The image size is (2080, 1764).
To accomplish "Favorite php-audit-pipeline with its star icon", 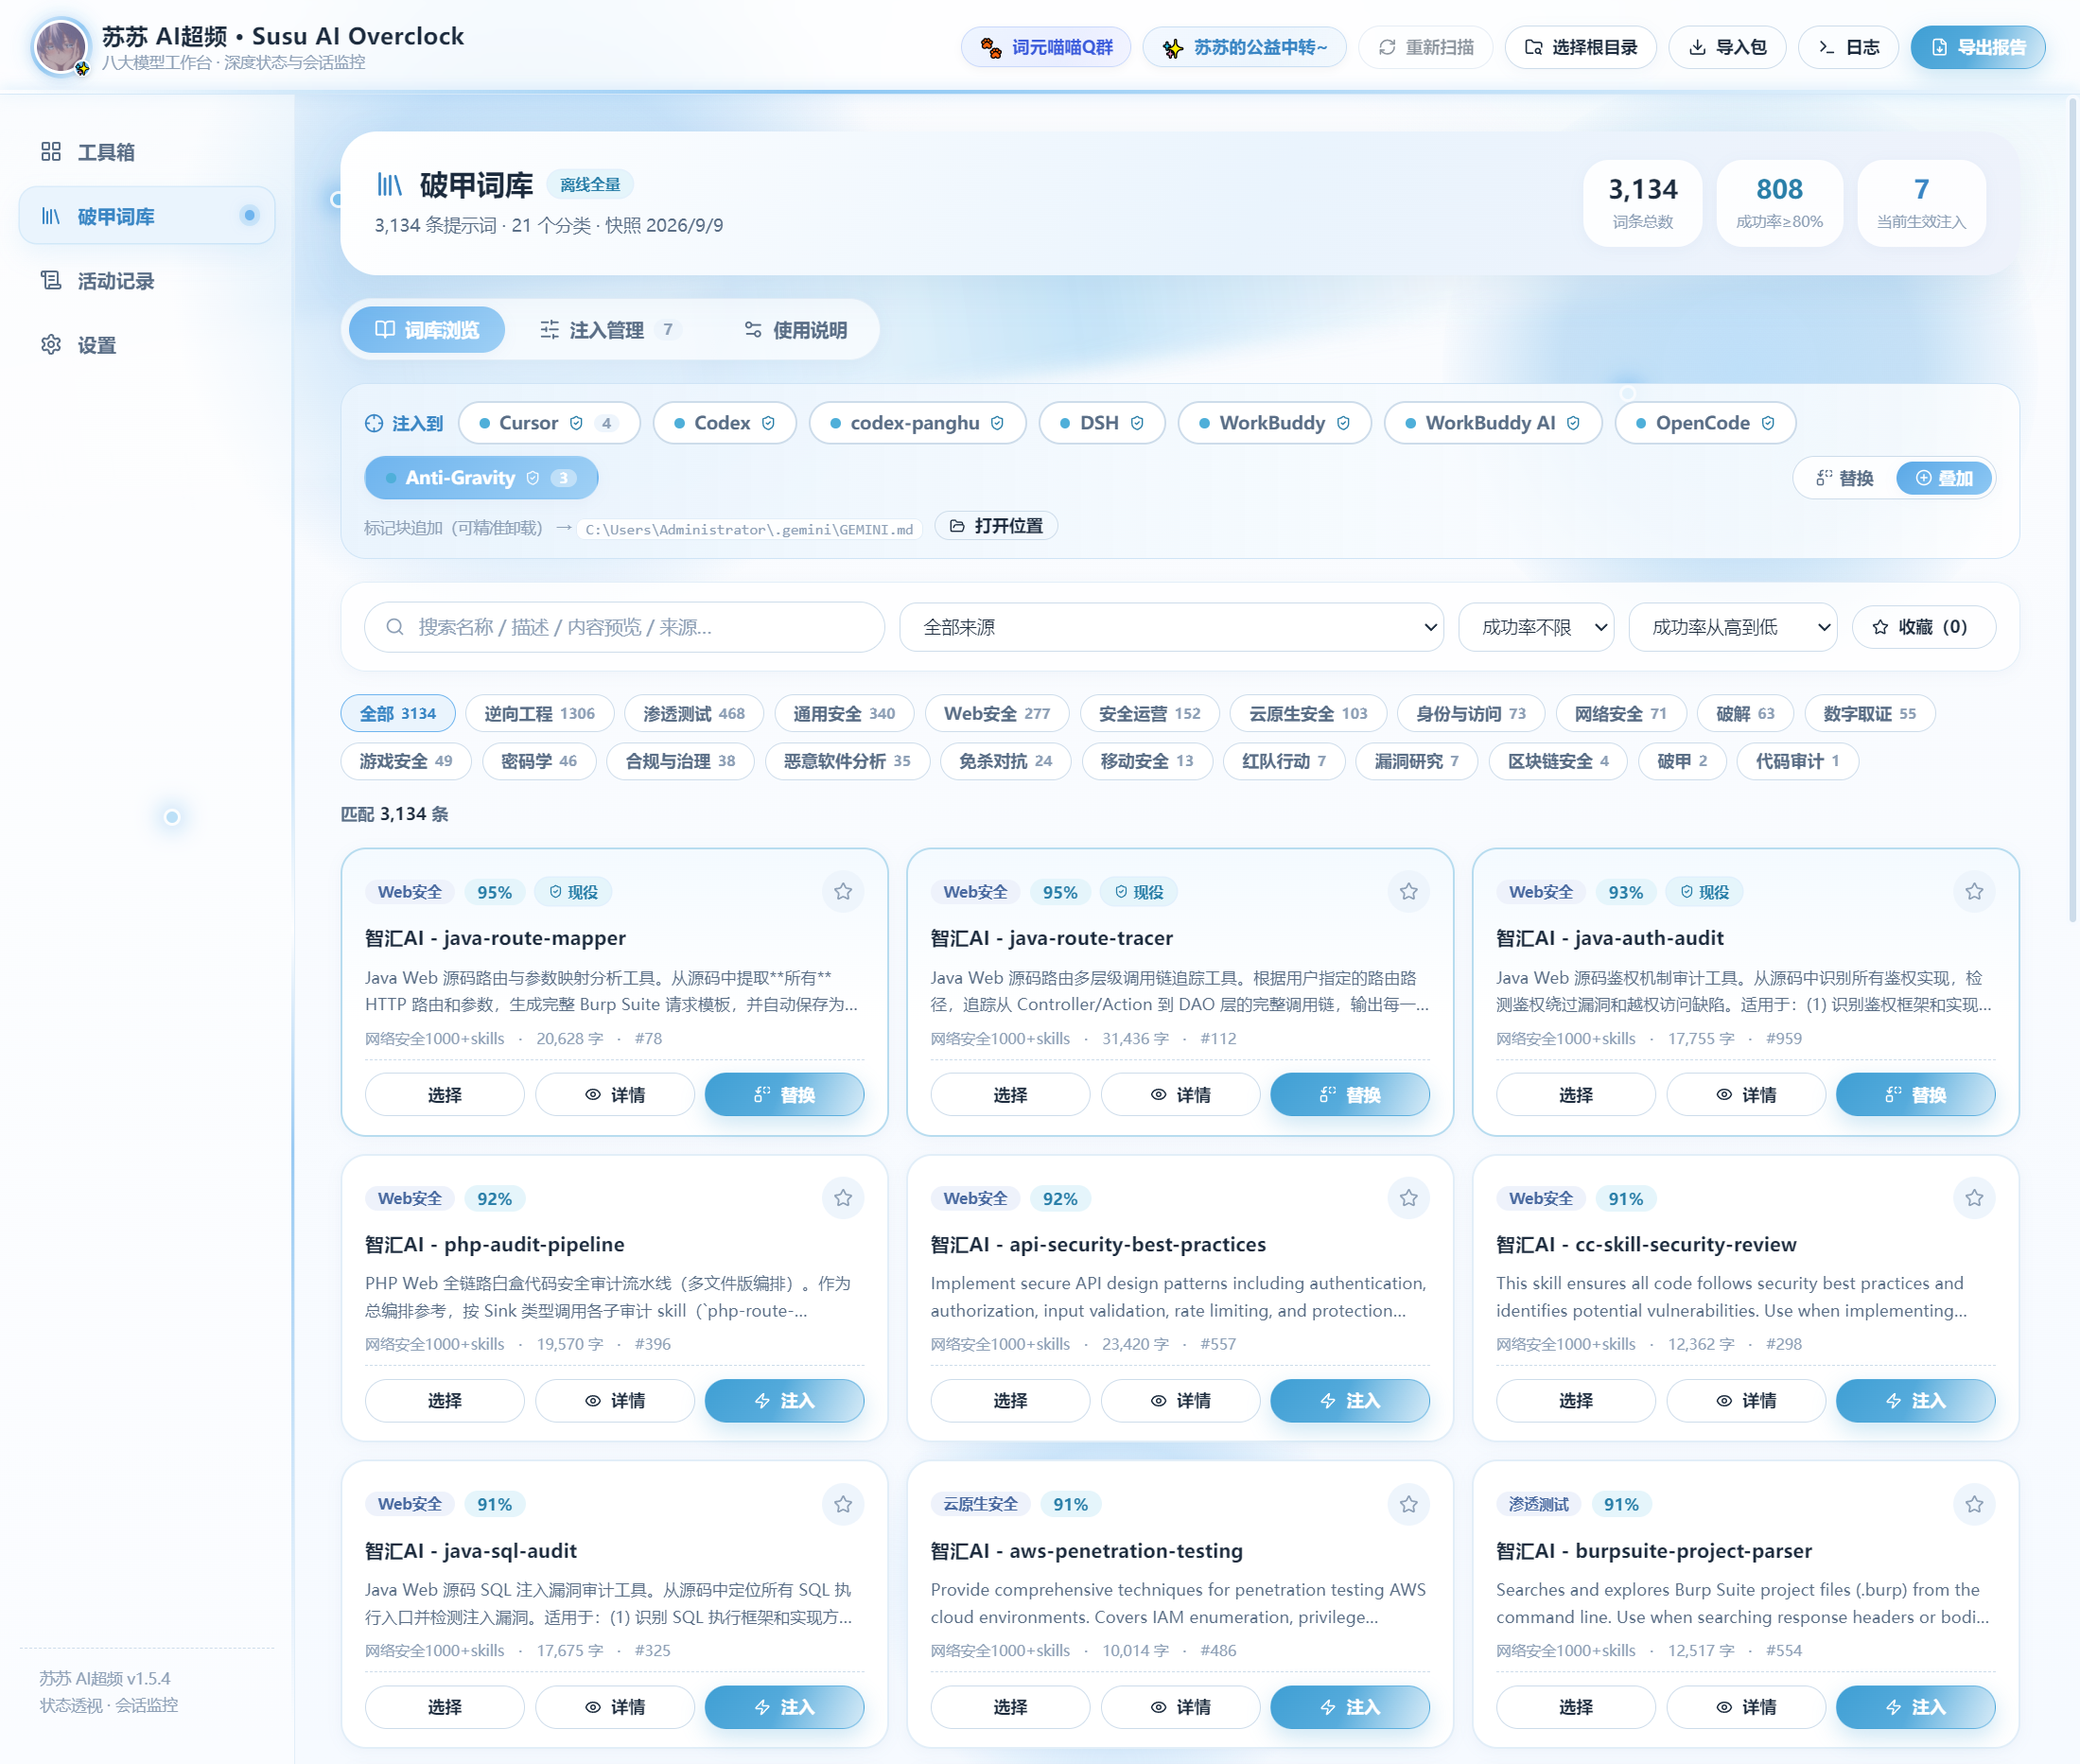I will point(843,1197).
